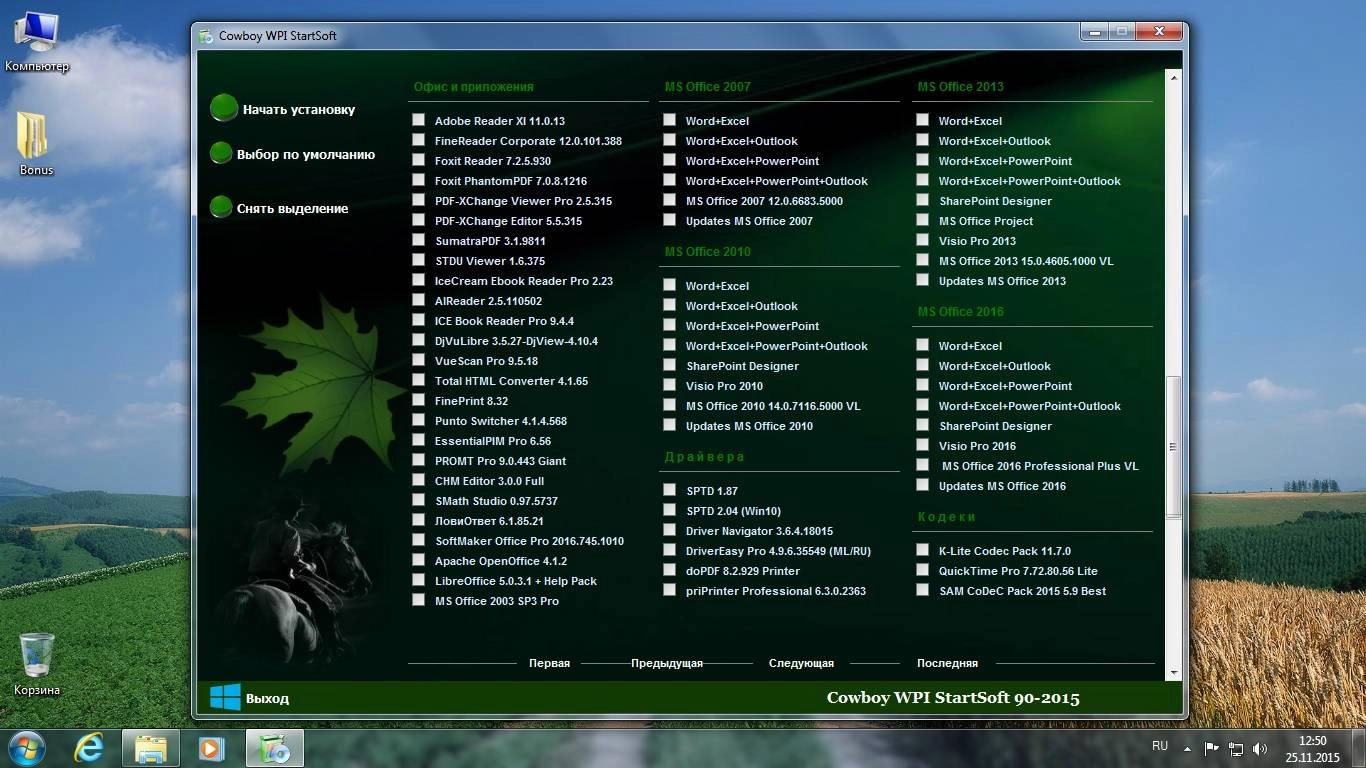The image size is (1366, 768).
Task: Click the scrollbar up arrow
Action: point(1174,76)
